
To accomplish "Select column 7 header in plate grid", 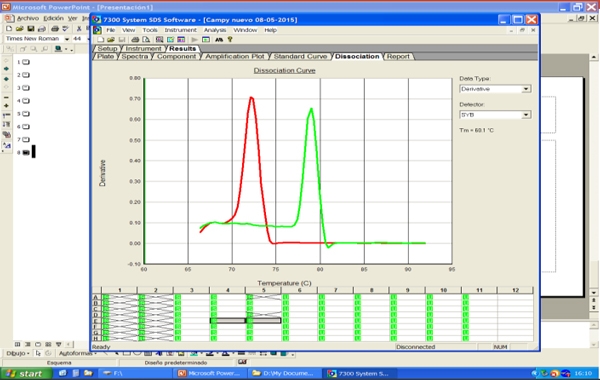I will [x=336, y=290].
